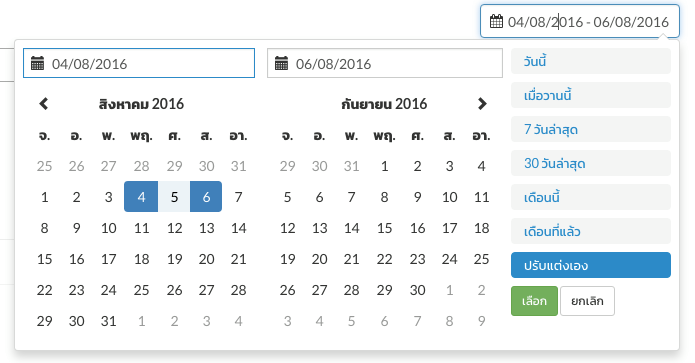
Task: Choose the 30 วันล่าสุด range
Action: (x=591, y=164)
